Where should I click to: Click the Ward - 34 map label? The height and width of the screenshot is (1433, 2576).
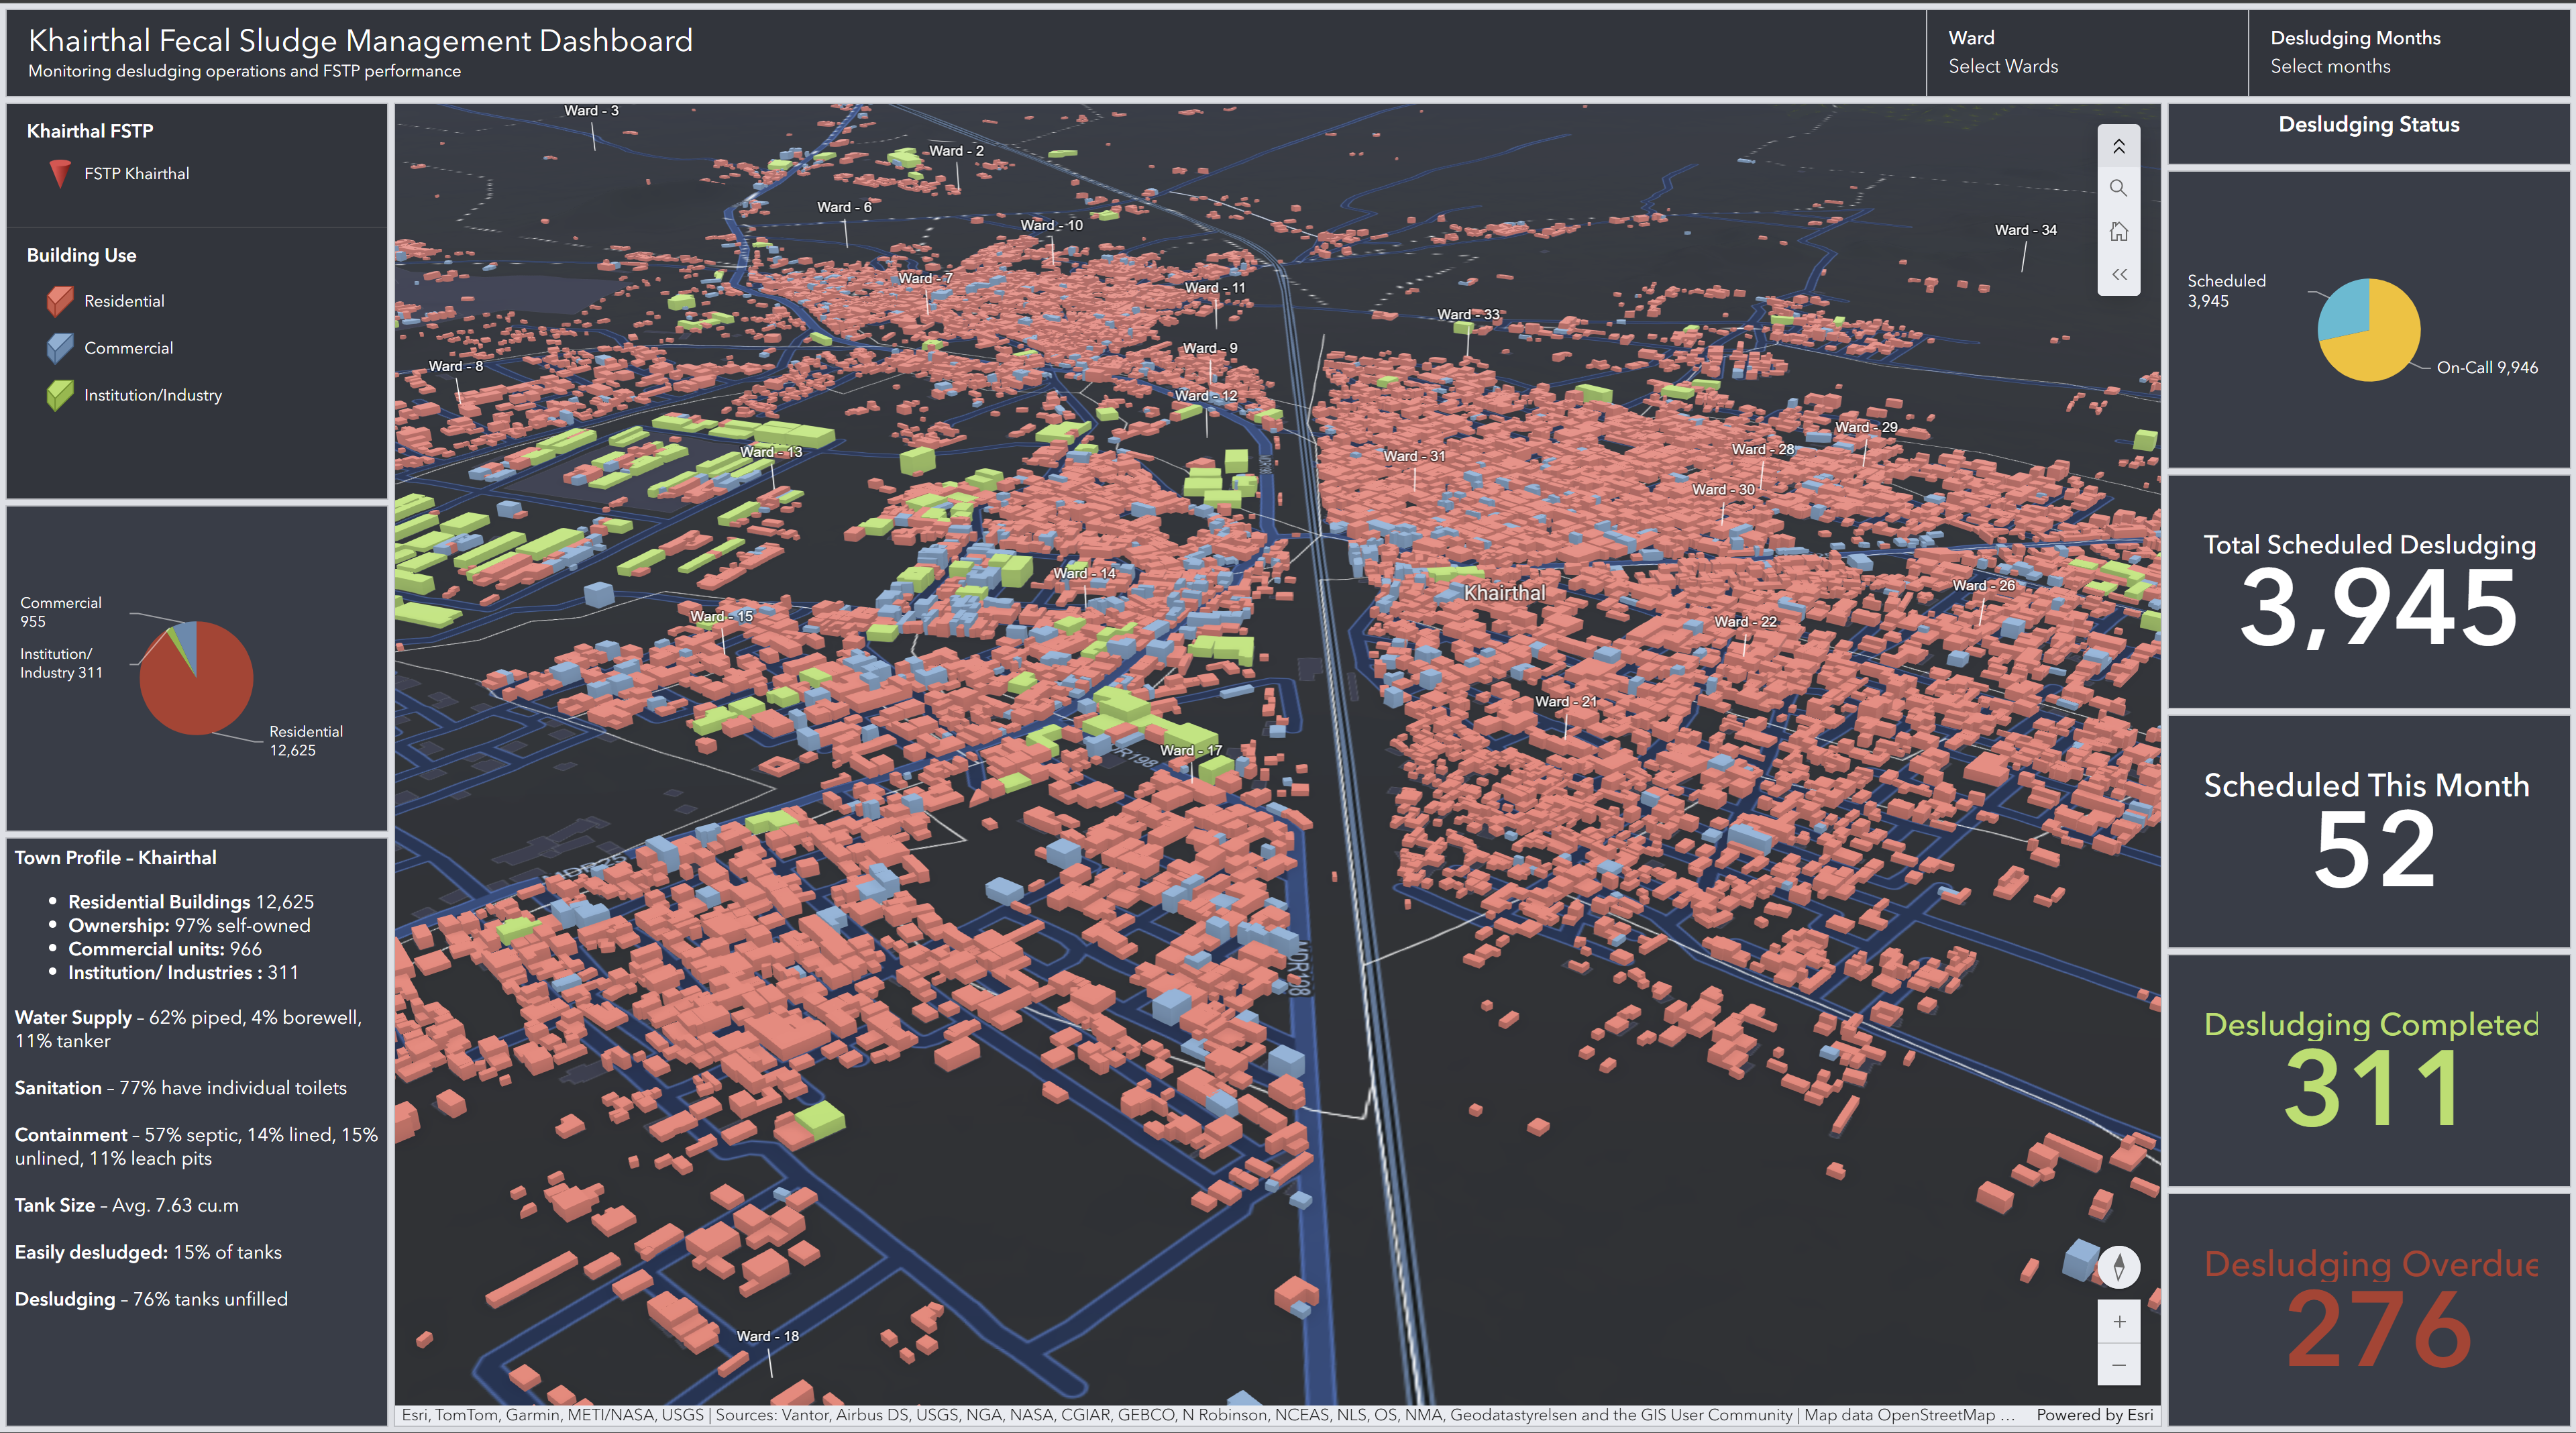tap(2025, 230)
